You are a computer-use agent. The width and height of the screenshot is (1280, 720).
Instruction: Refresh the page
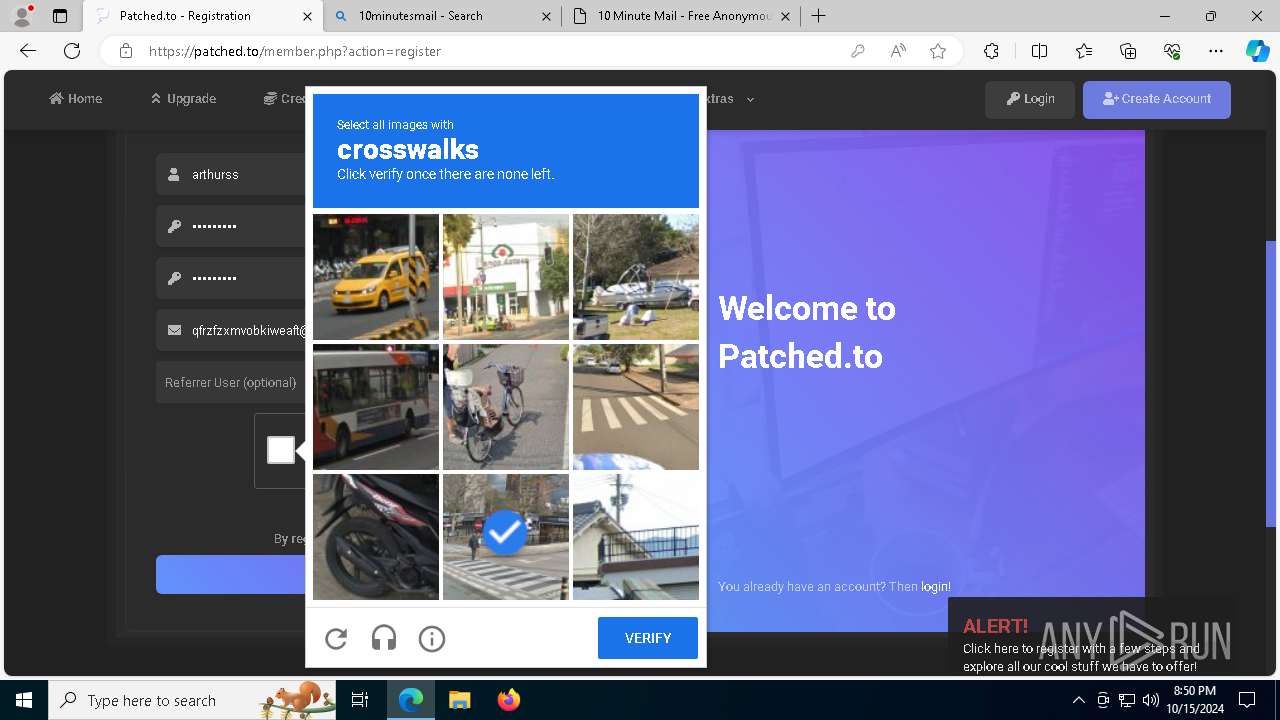[x=72, y=51]
